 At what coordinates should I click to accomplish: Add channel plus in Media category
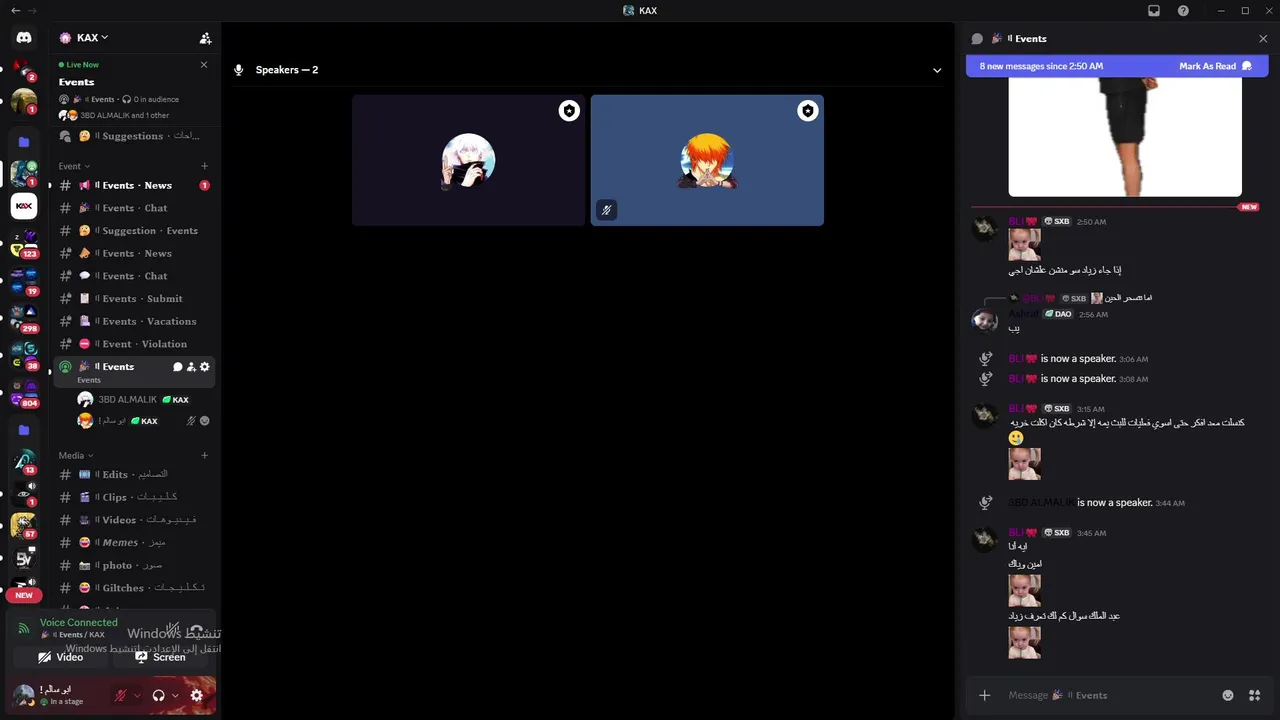click(x=205, y=455)
